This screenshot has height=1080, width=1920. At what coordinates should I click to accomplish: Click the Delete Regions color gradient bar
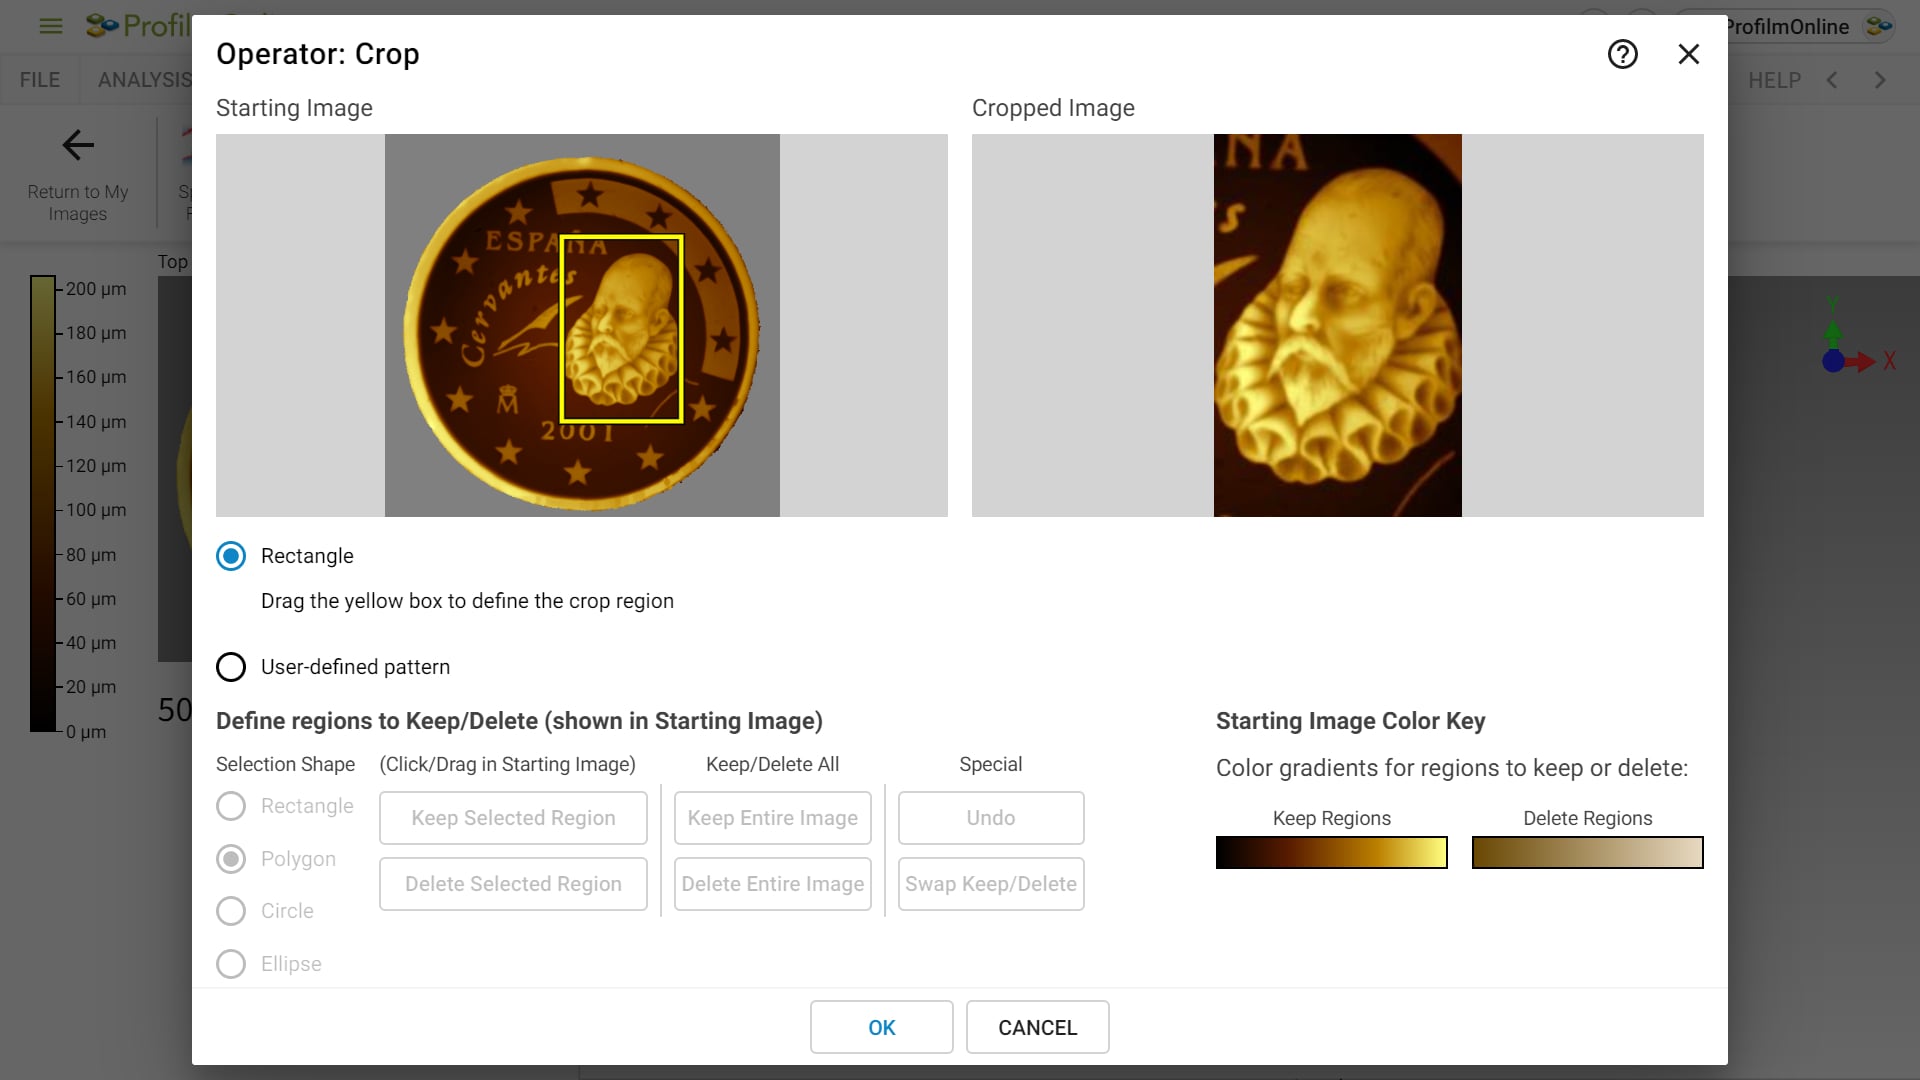click(1588, 853)
